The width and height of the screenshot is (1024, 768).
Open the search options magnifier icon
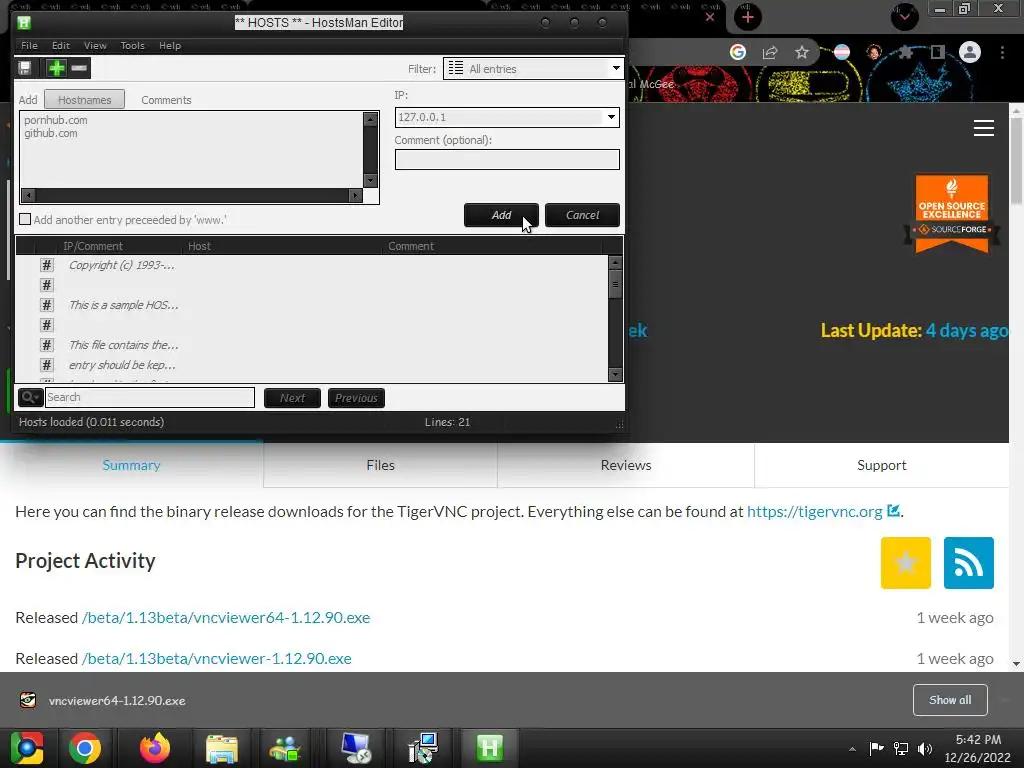point(30,397)
